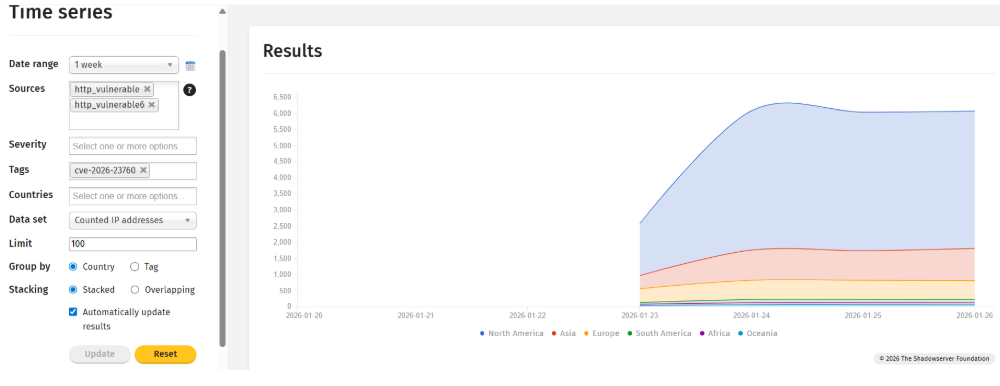1000x386 pixels.
Task: Open the calendar date picker icon
Action: tap(190, 65)
